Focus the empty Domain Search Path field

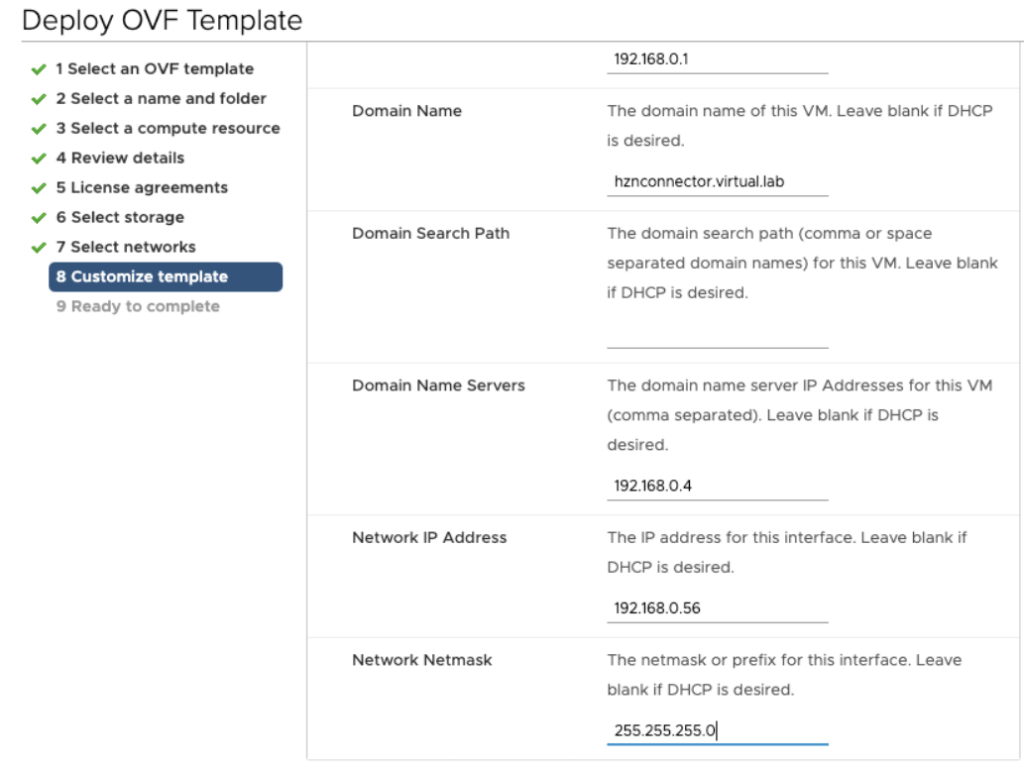click(x=717, y=335)
